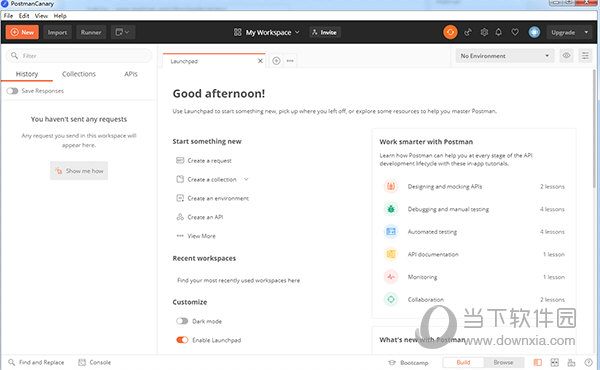Open Monitoring lesson row
This screenshot has height=370, width=600.
click(474, 277)
